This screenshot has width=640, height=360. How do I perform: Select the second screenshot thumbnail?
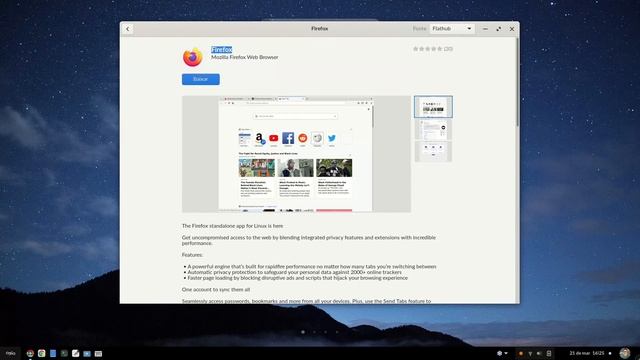point(433,130)
